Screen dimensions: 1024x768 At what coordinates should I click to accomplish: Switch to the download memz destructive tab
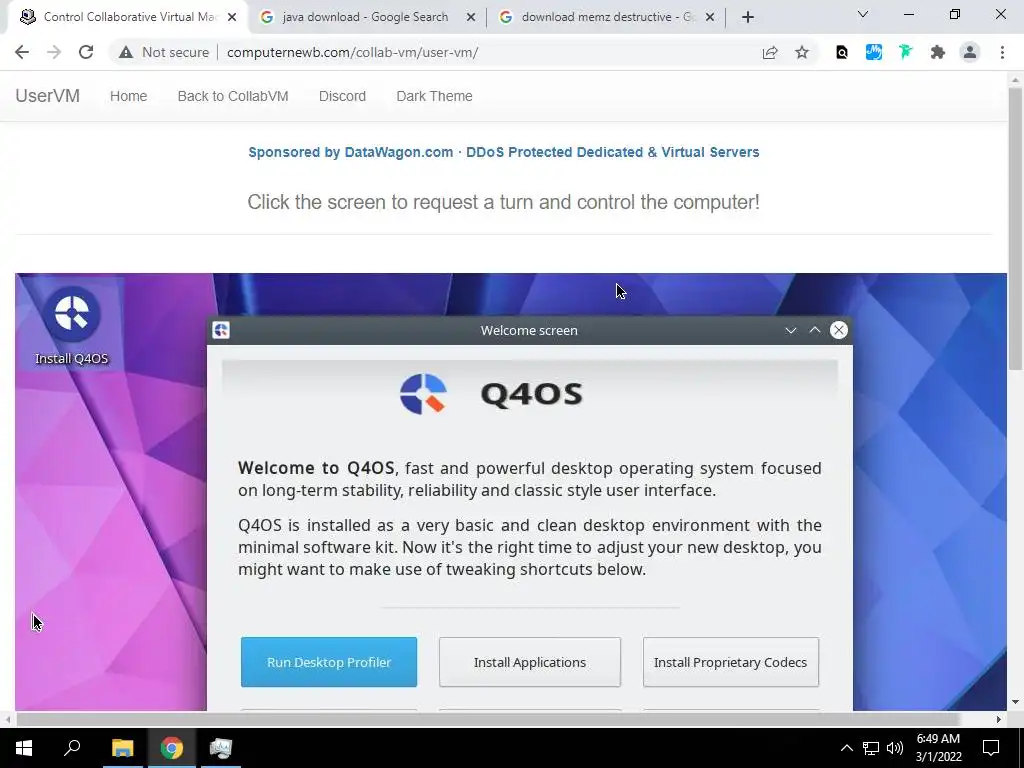coord(605,17)
